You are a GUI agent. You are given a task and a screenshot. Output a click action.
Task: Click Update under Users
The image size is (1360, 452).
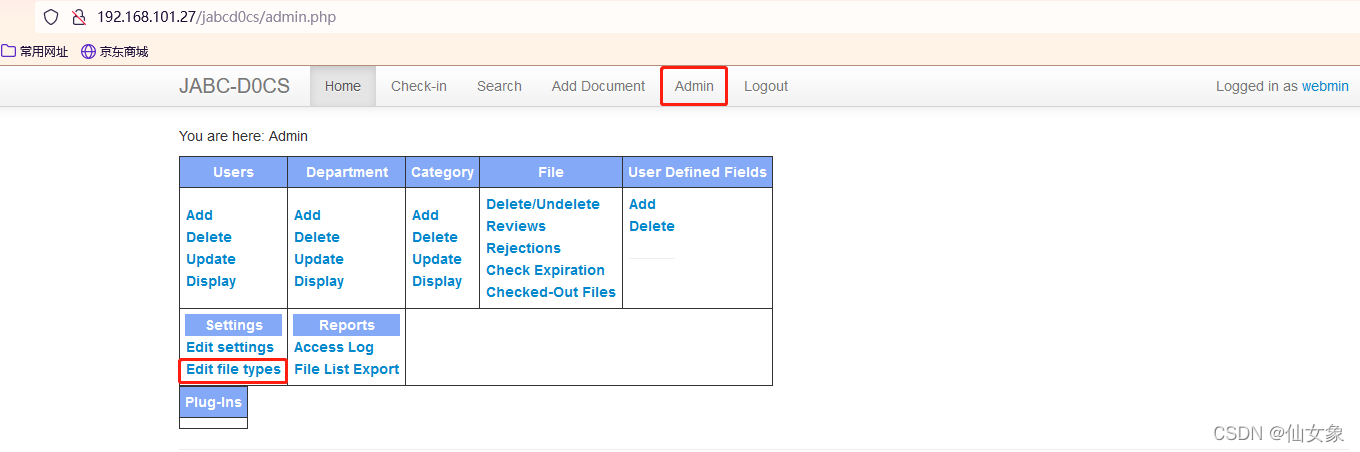point(211,259)
